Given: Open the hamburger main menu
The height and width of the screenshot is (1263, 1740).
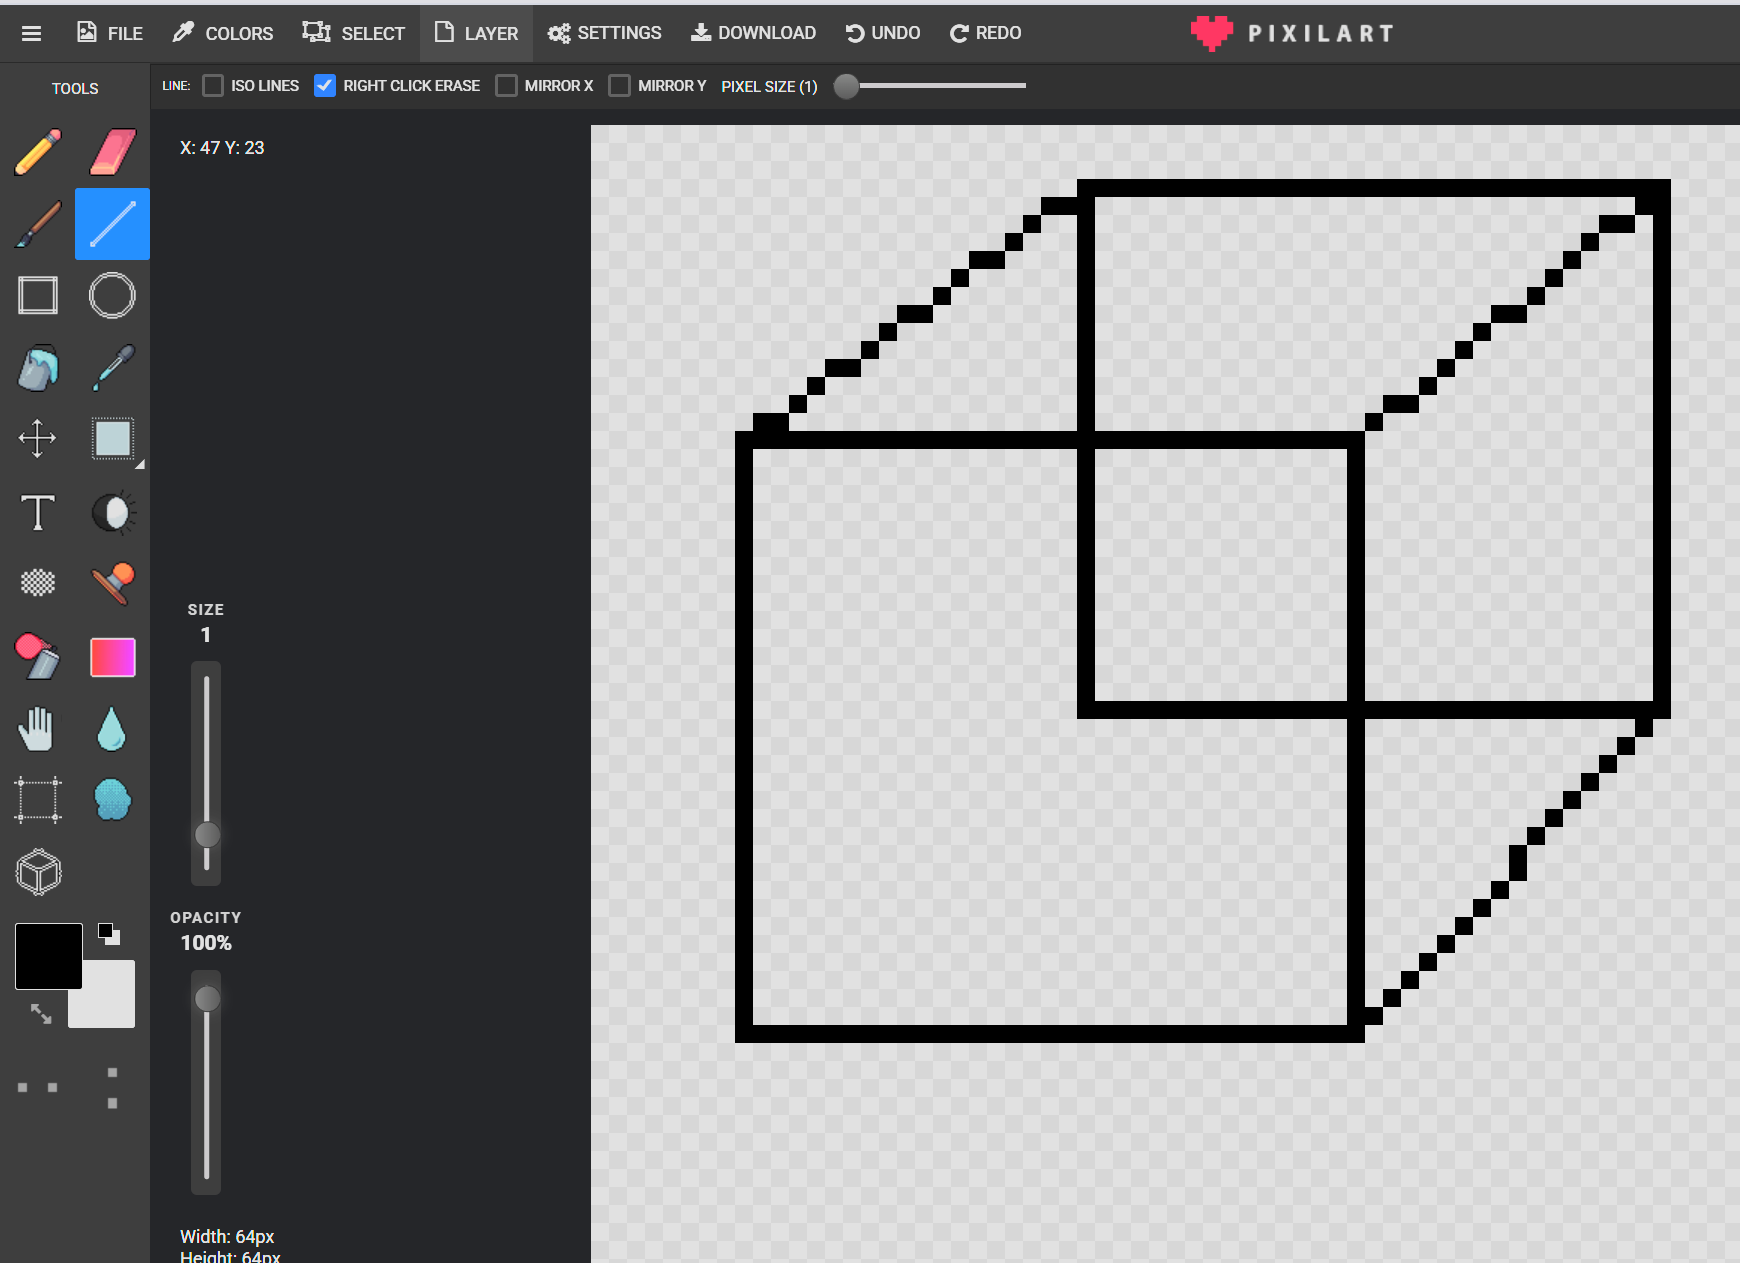Looking at the screenshot, I should (x=31, y=33).
